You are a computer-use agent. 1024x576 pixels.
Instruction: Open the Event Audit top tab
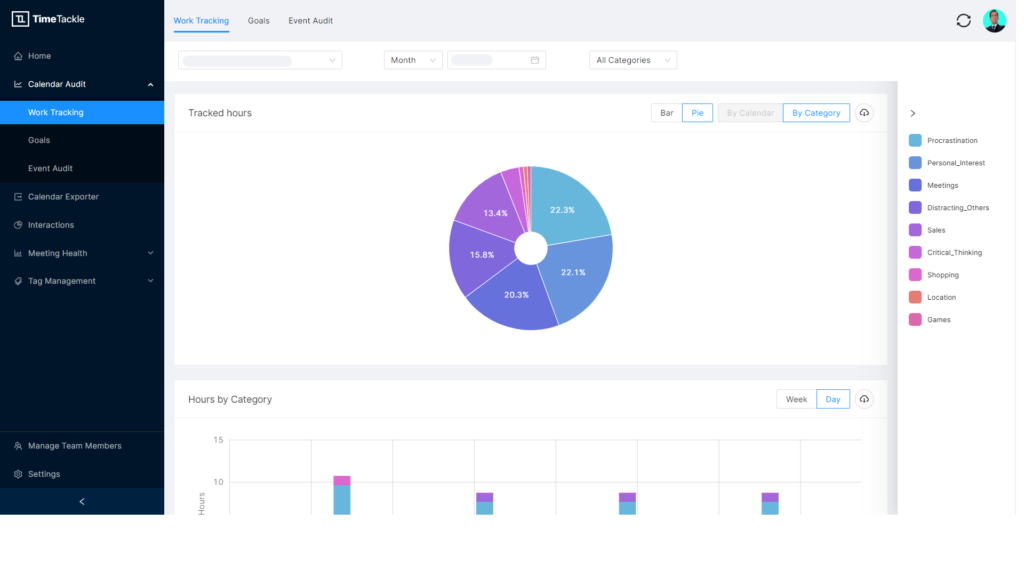[310, 21]
